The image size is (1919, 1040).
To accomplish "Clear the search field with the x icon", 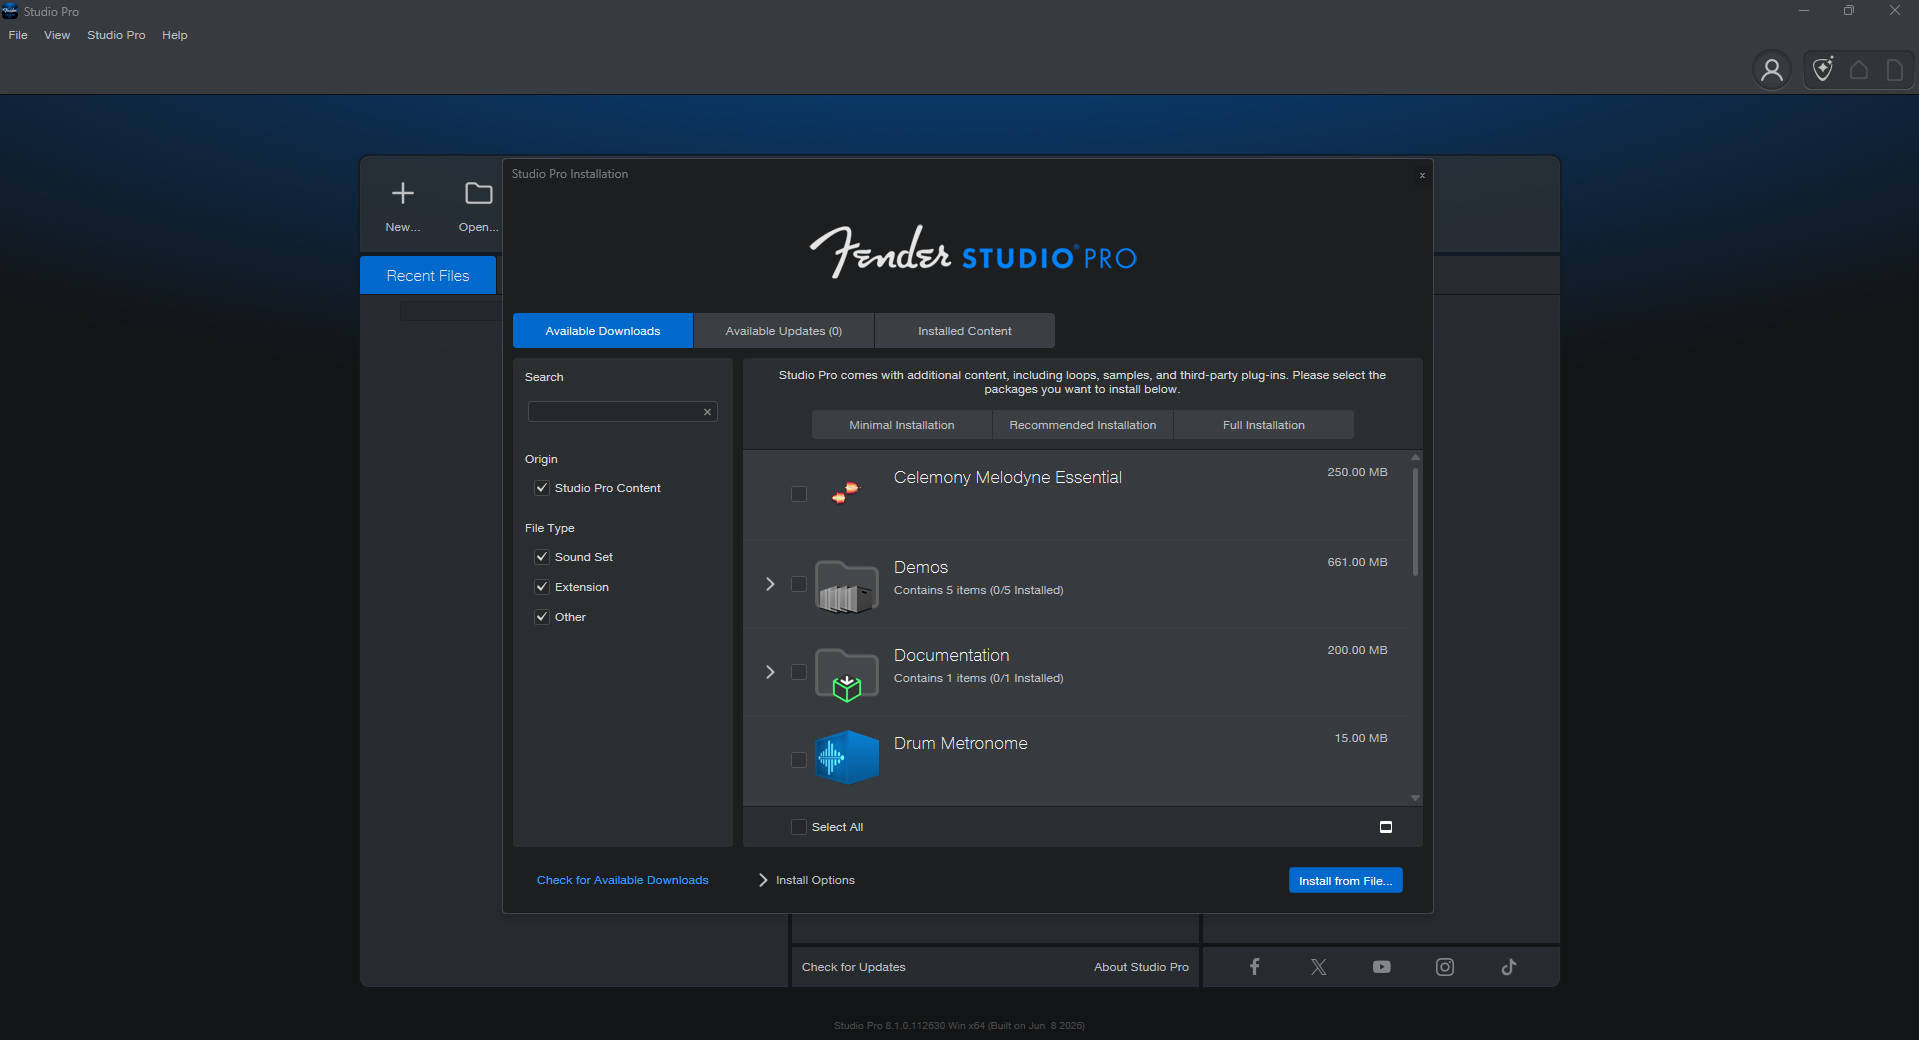I will tap(707, 412).
